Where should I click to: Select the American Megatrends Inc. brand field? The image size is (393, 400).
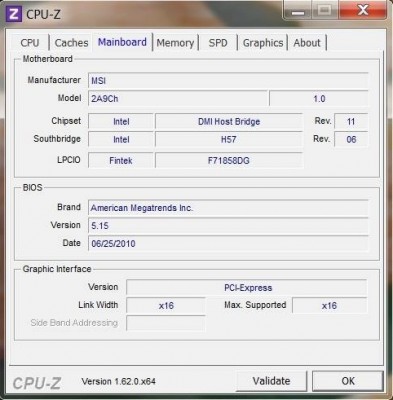(228, 208)
